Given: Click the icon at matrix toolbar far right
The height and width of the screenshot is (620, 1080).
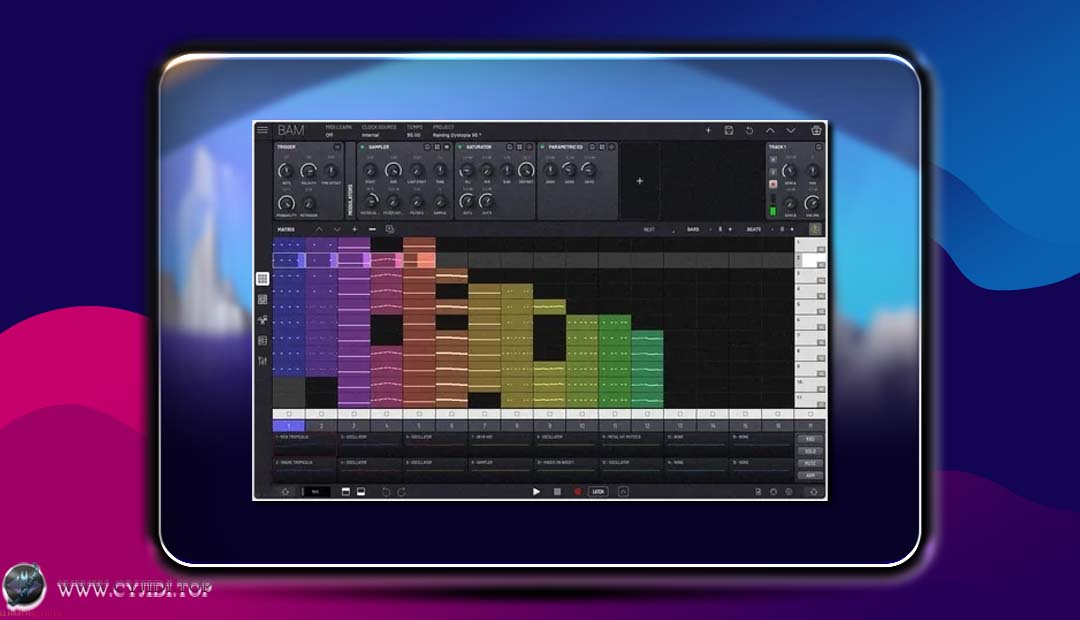Looking at the screenshot, I should coord(815,229).
